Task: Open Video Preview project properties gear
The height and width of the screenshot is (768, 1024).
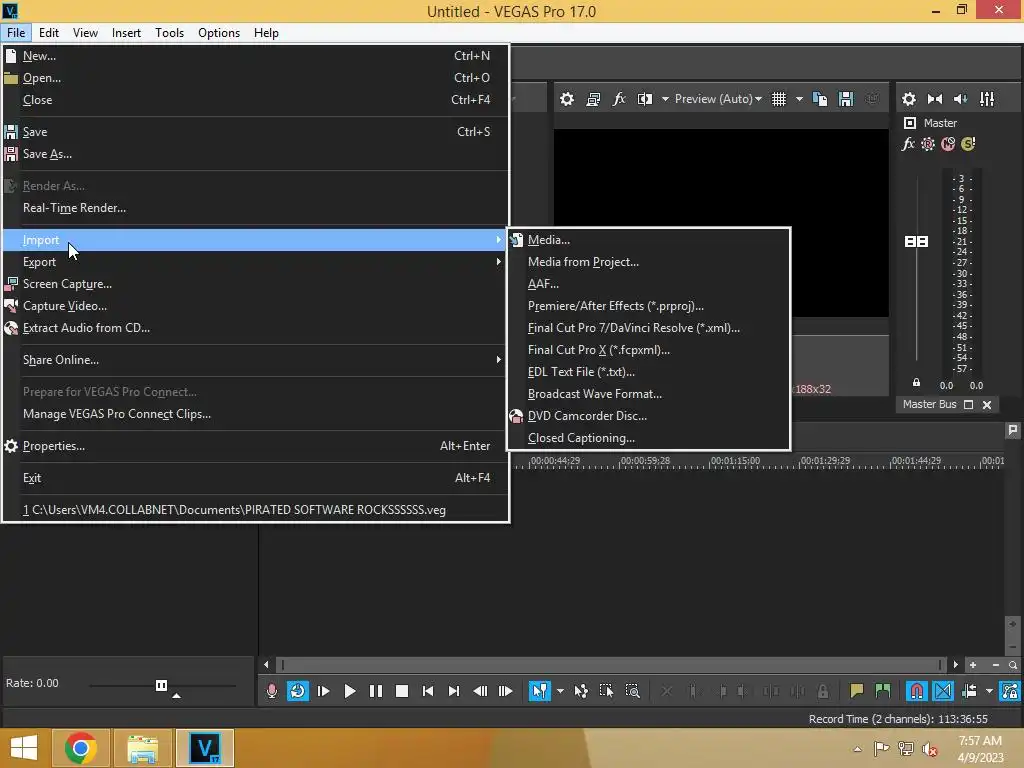Action: click(x=567, y=99)
